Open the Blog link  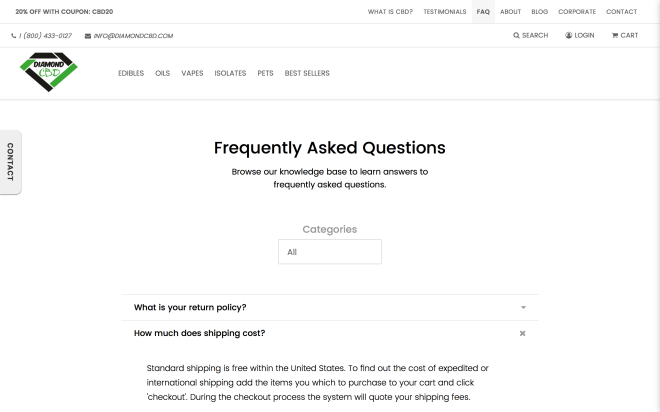(x=540, y=12)
